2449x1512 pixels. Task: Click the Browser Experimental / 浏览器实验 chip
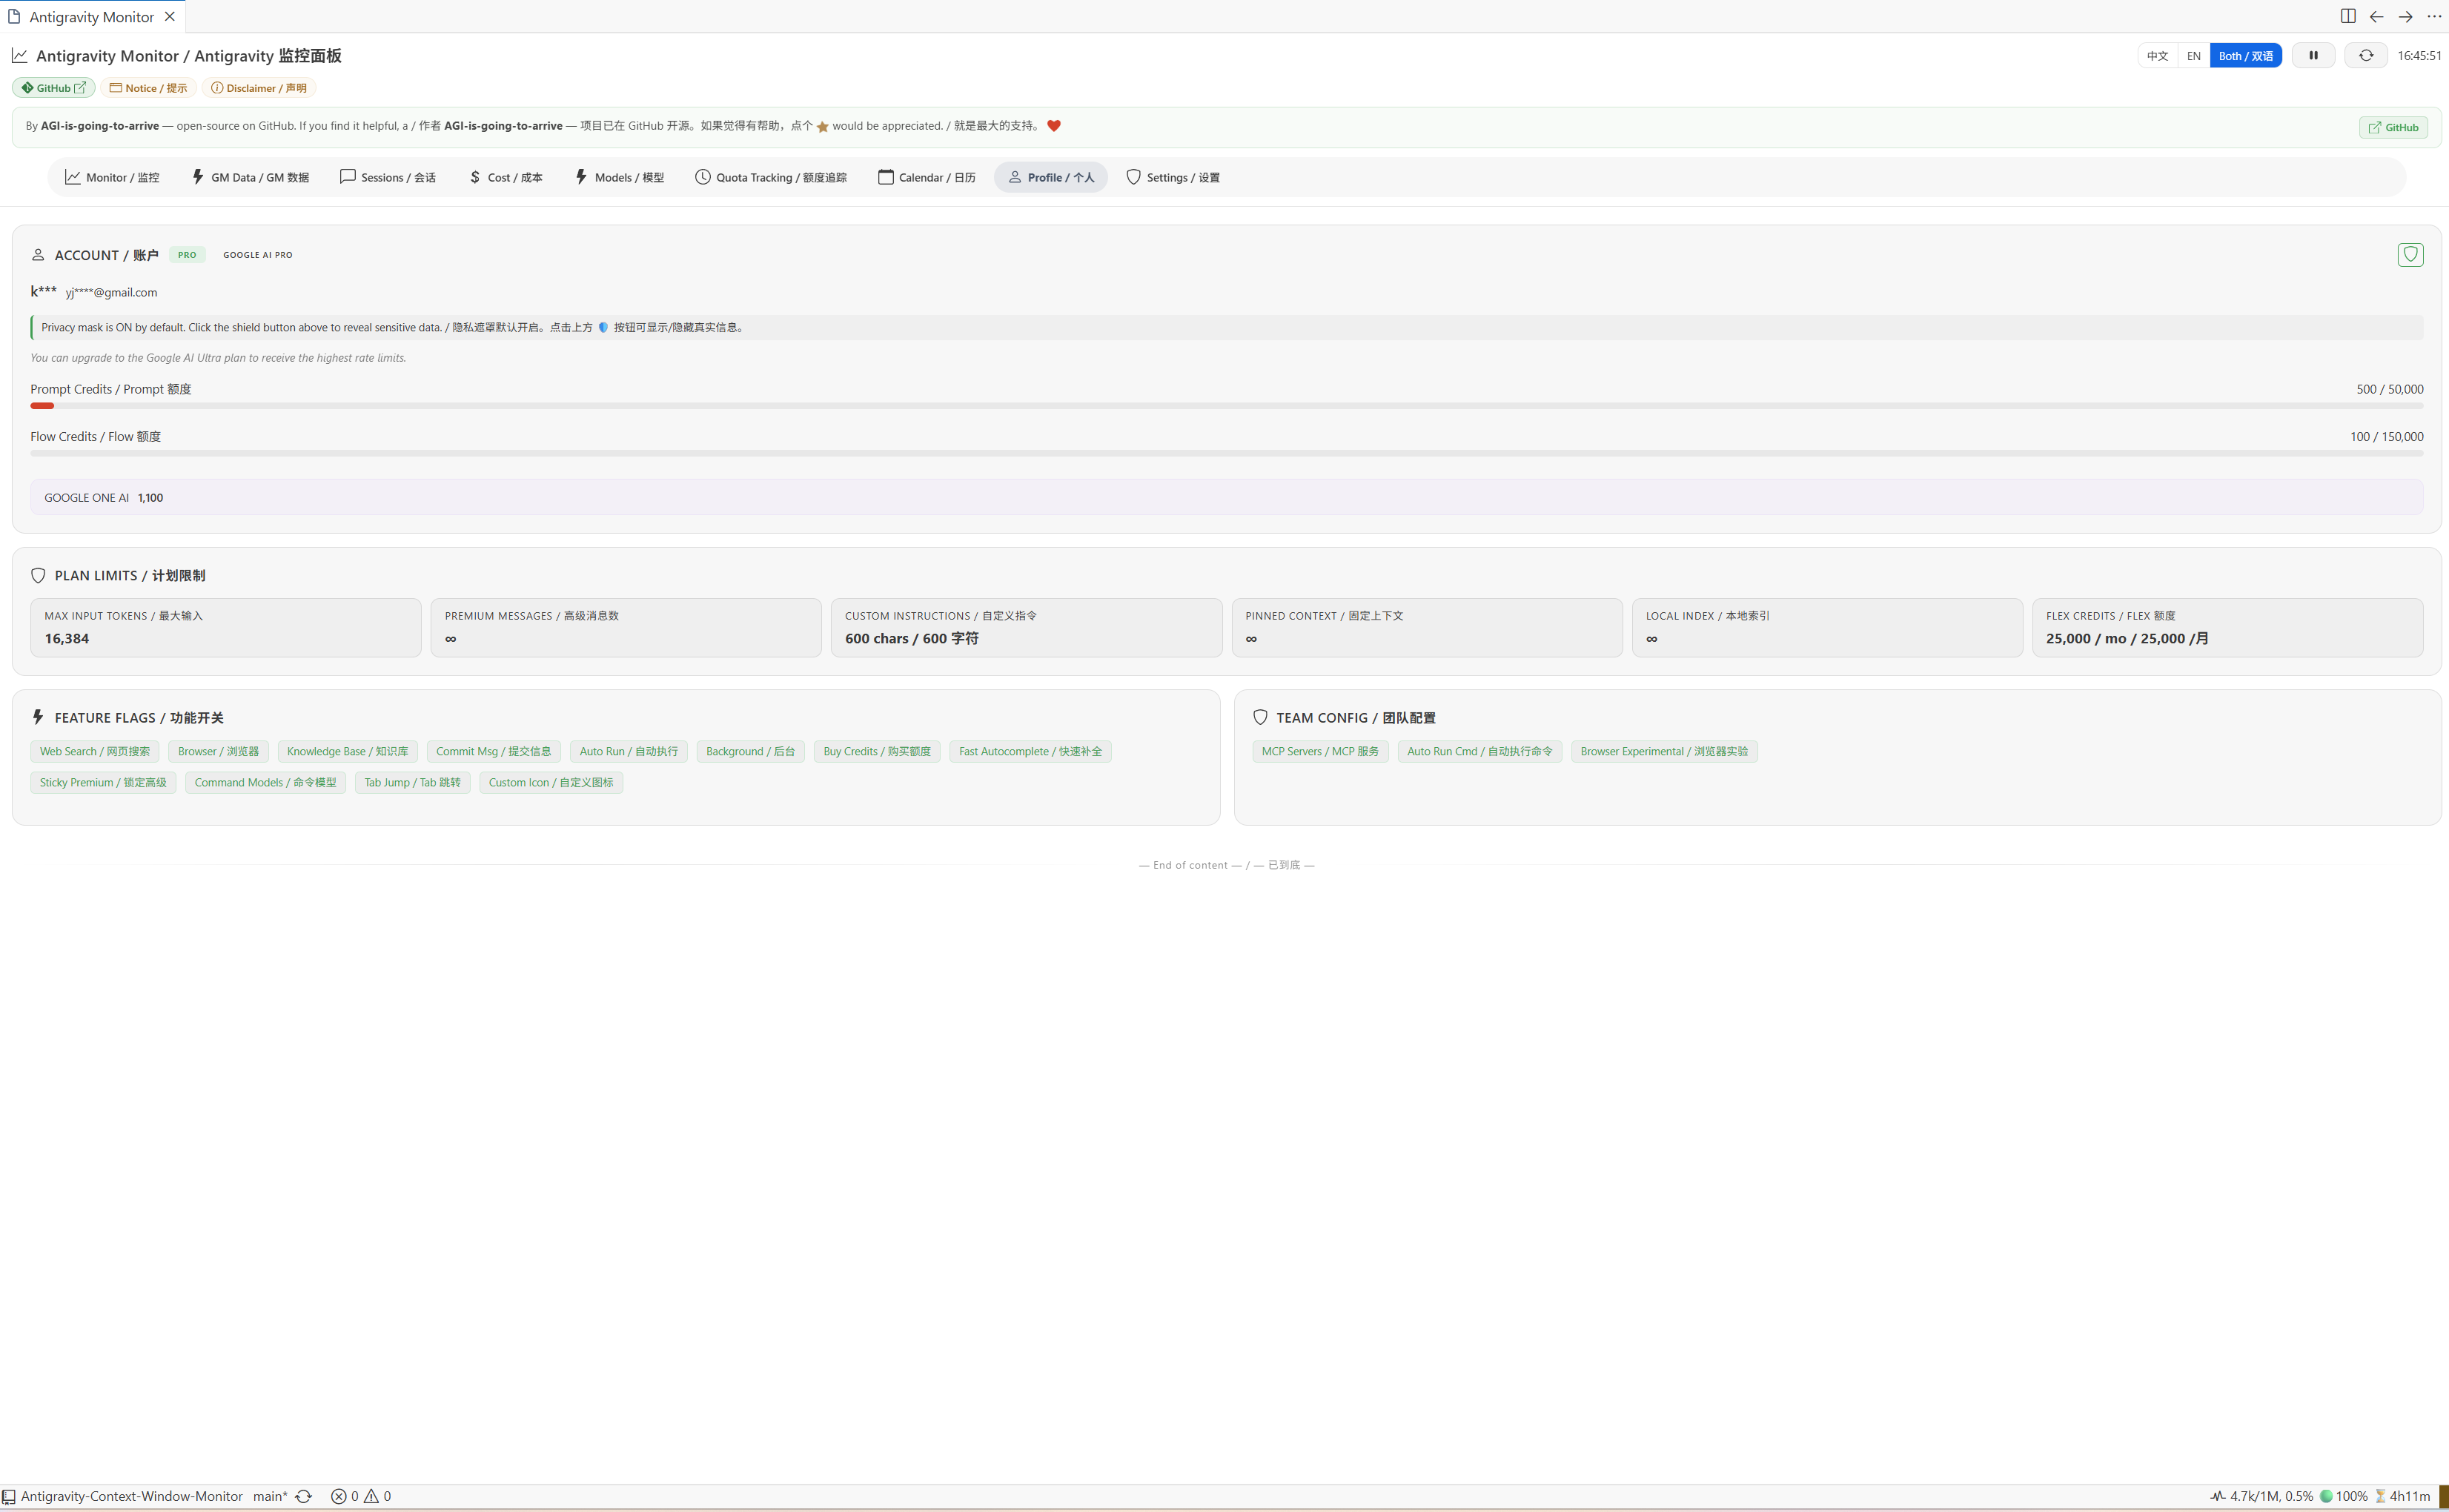click(x=1664, y=752)
